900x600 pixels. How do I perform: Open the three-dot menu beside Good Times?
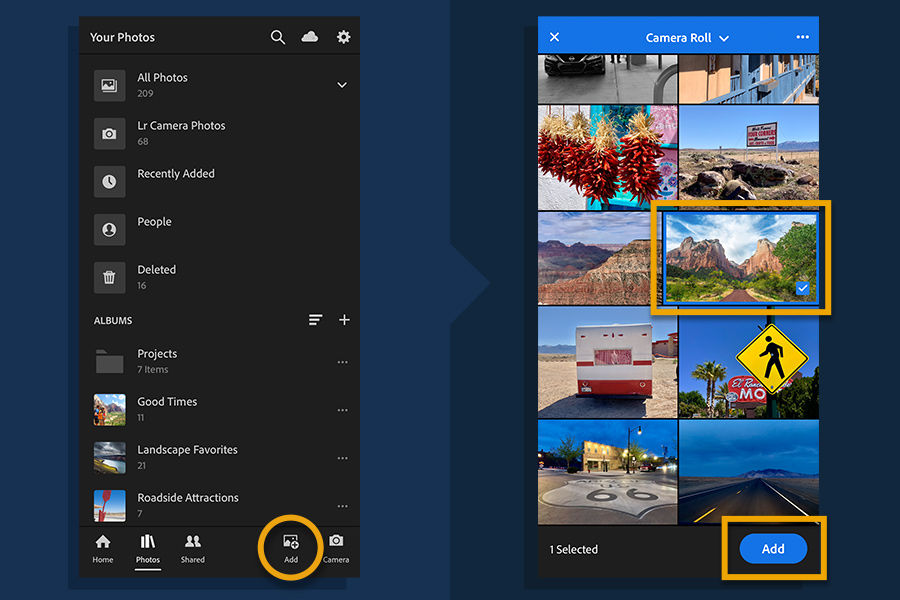pos(343,410)
